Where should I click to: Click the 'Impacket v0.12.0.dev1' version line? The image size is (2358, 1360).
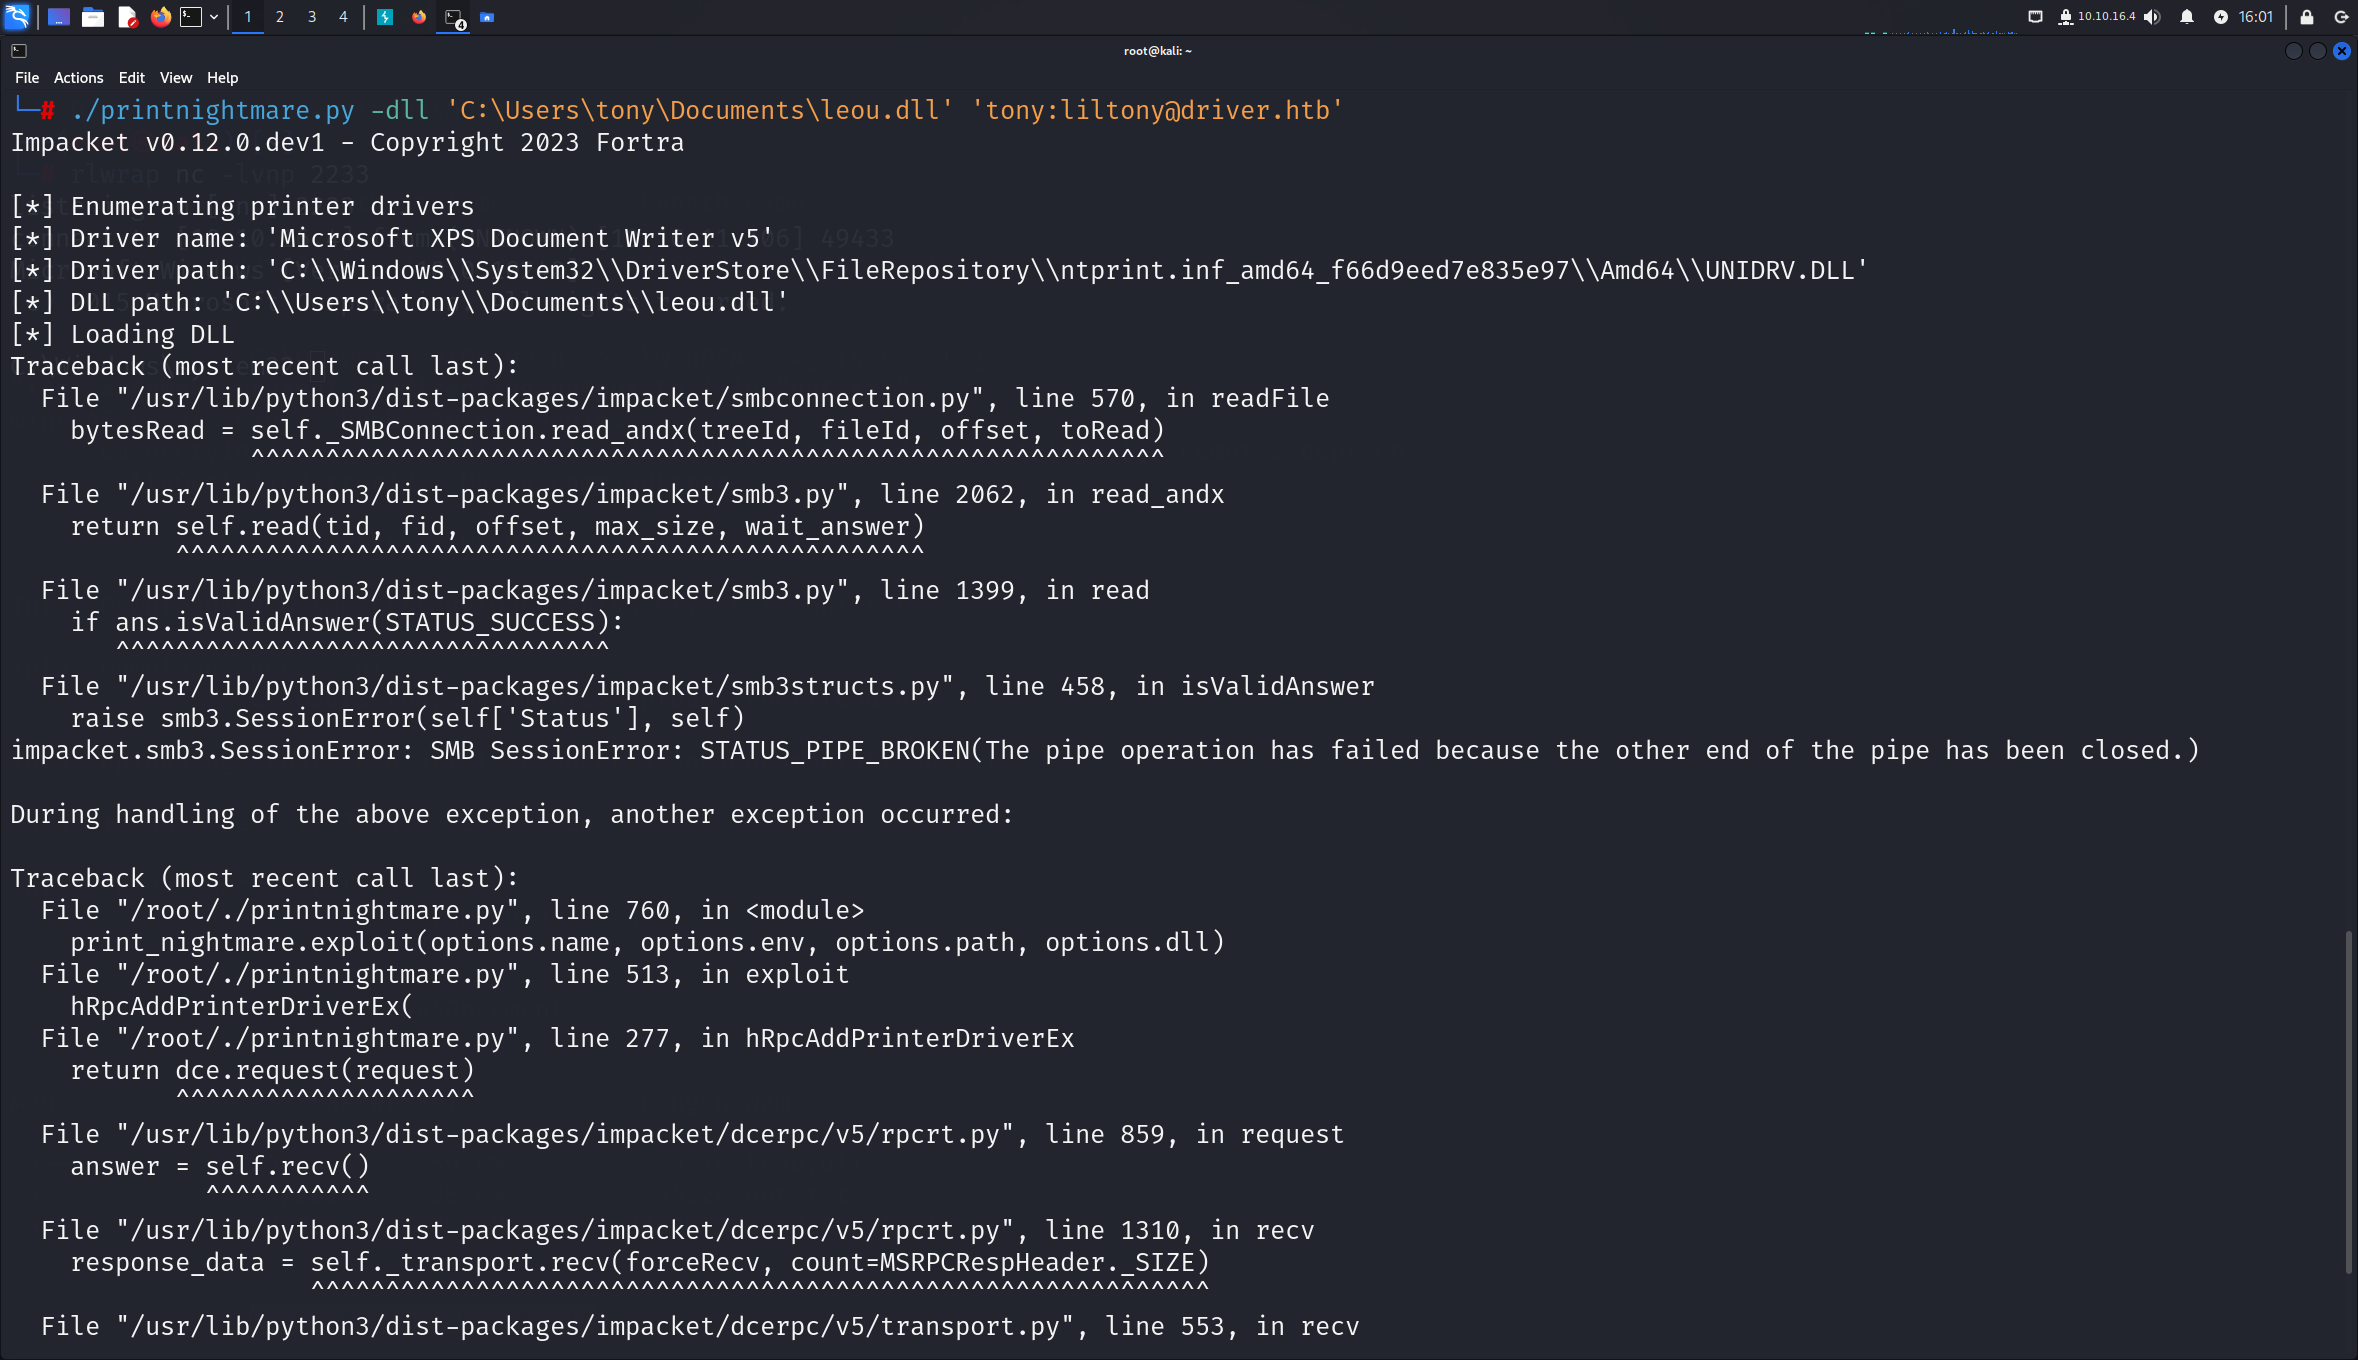[347, 143]
